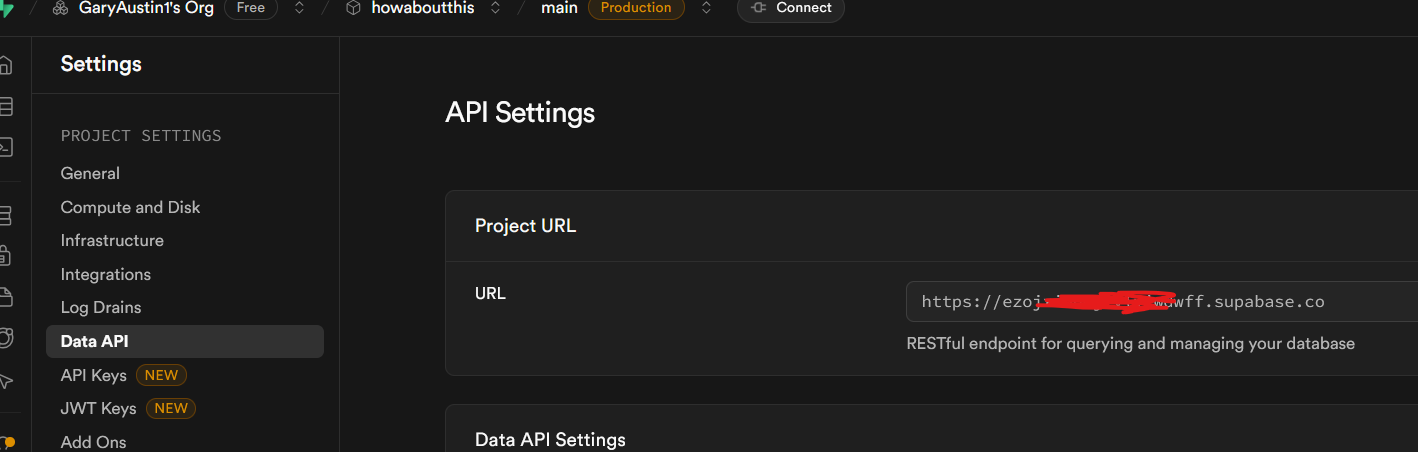Expand the organization switcher chevron
Screen dimensions: 1418x452
click(299, 8)
